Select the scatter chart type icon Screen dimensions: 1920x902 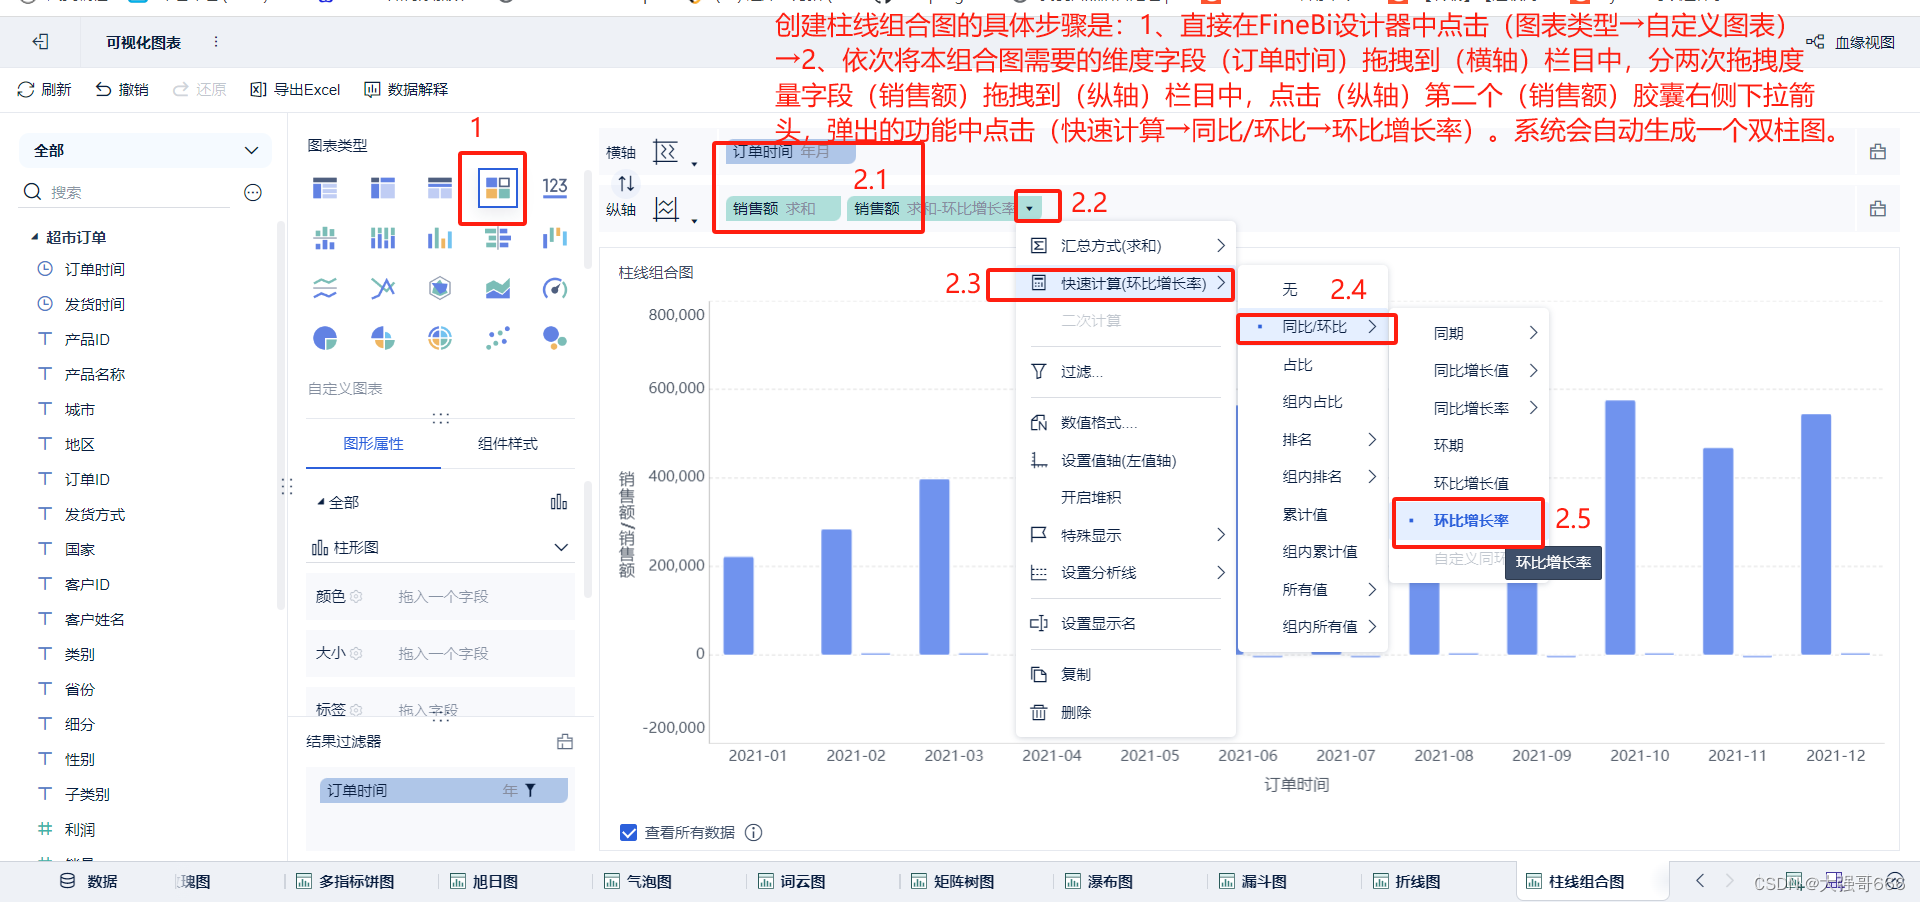pyautogui.click(x=497, y=338)
